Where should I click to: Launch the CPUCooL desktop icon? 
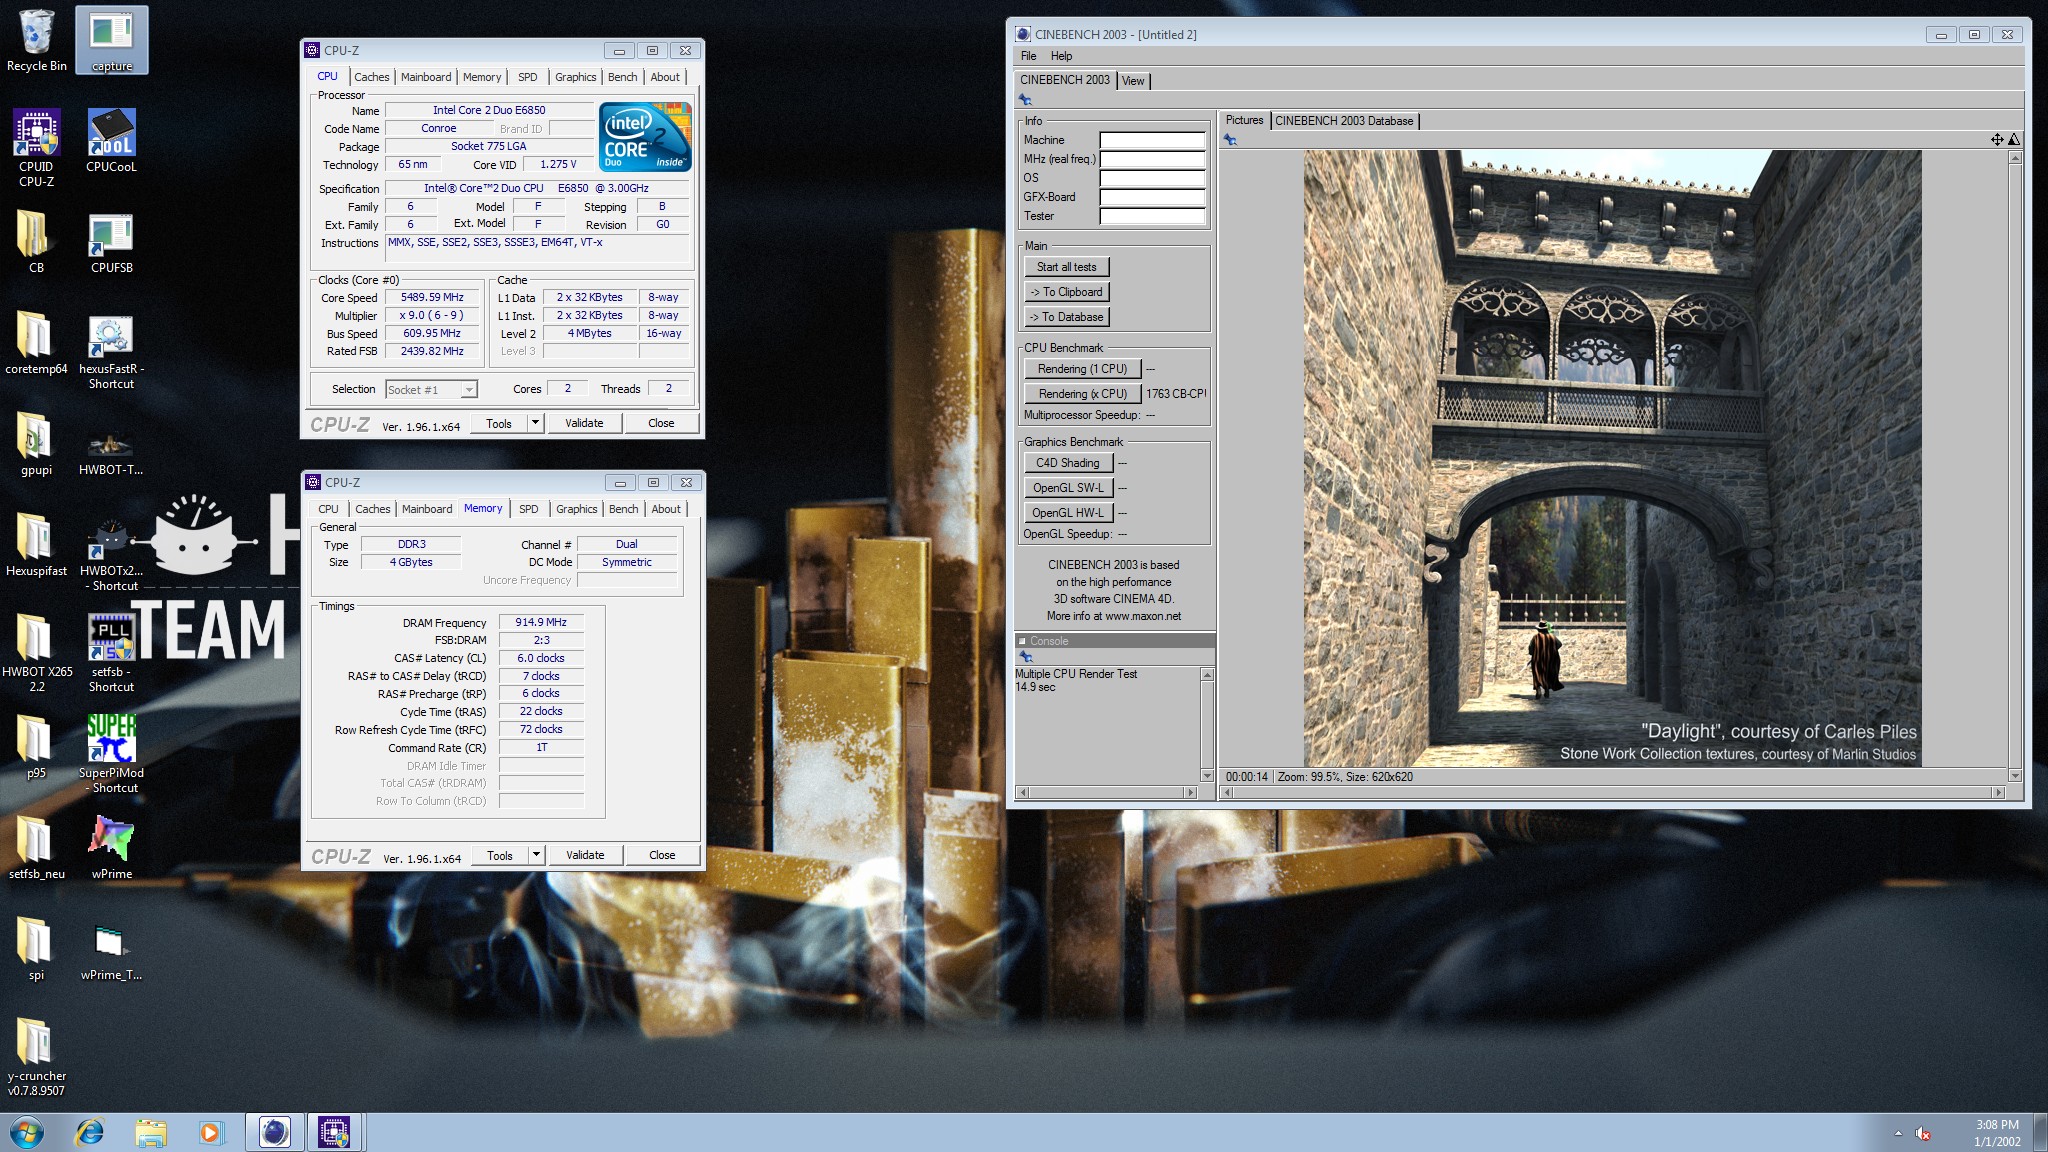point(111,141)
